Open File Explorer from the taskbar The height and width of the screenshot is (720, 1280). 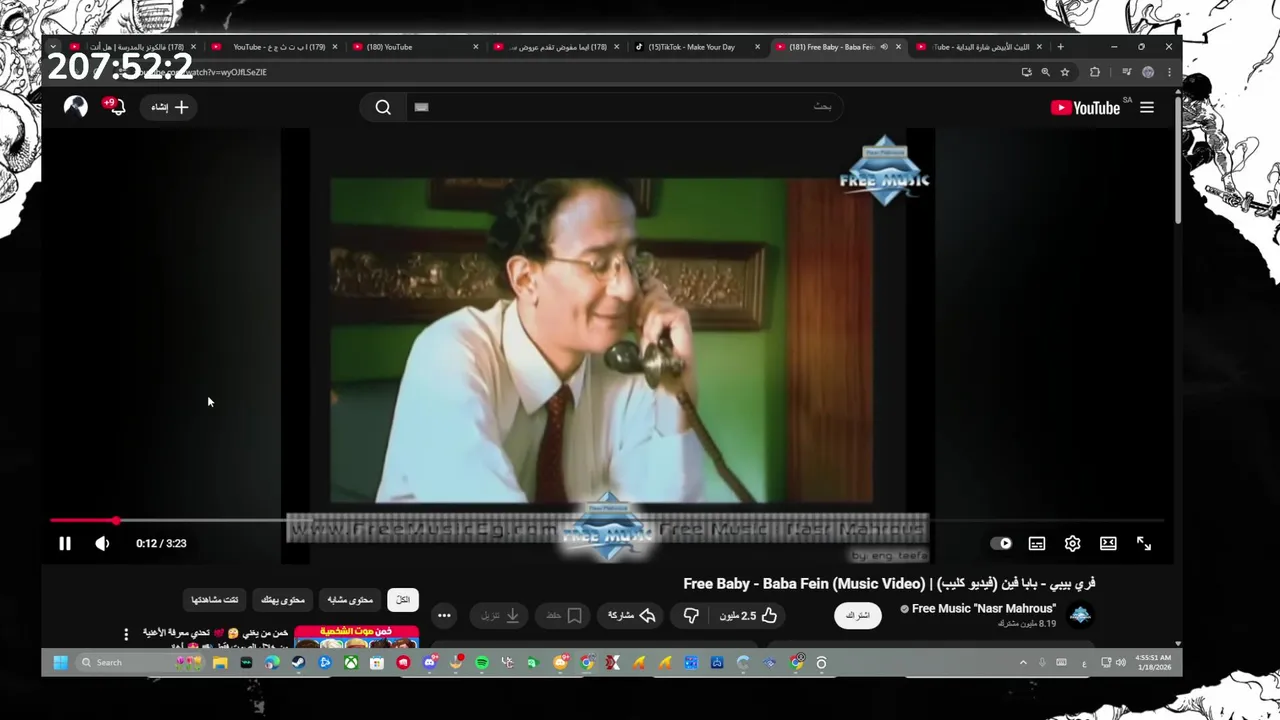pyautogui.click(x=220, y=662)
